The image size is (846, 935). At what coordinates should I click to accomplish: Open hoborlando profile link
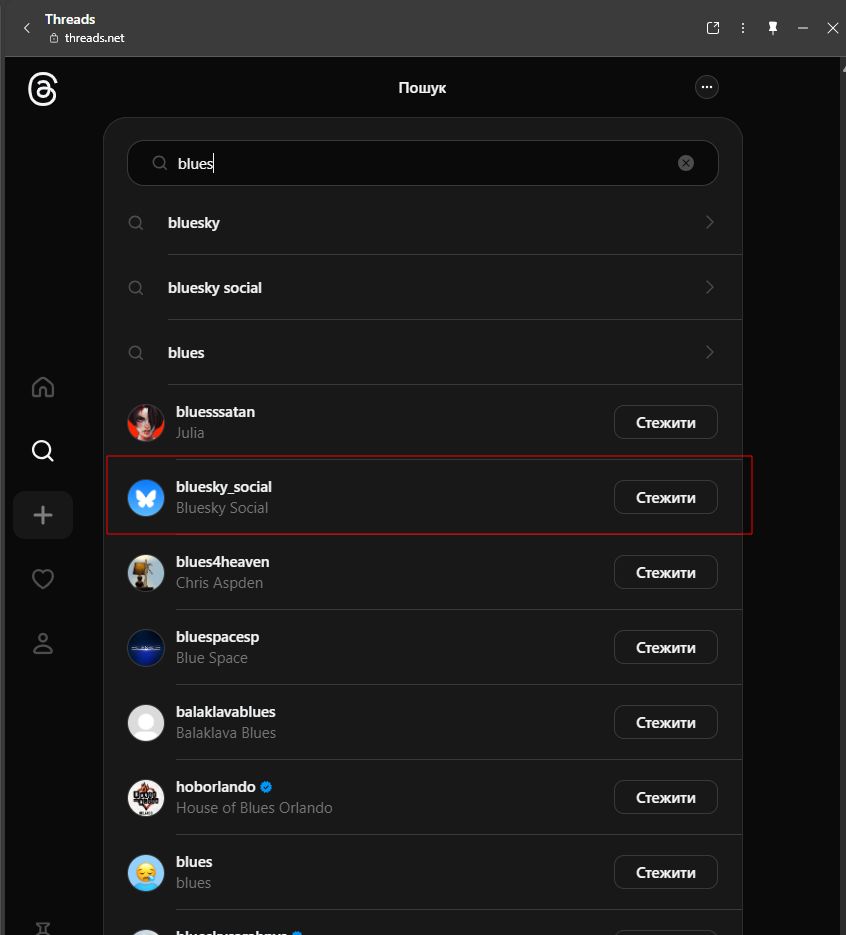tap(216, 787)
